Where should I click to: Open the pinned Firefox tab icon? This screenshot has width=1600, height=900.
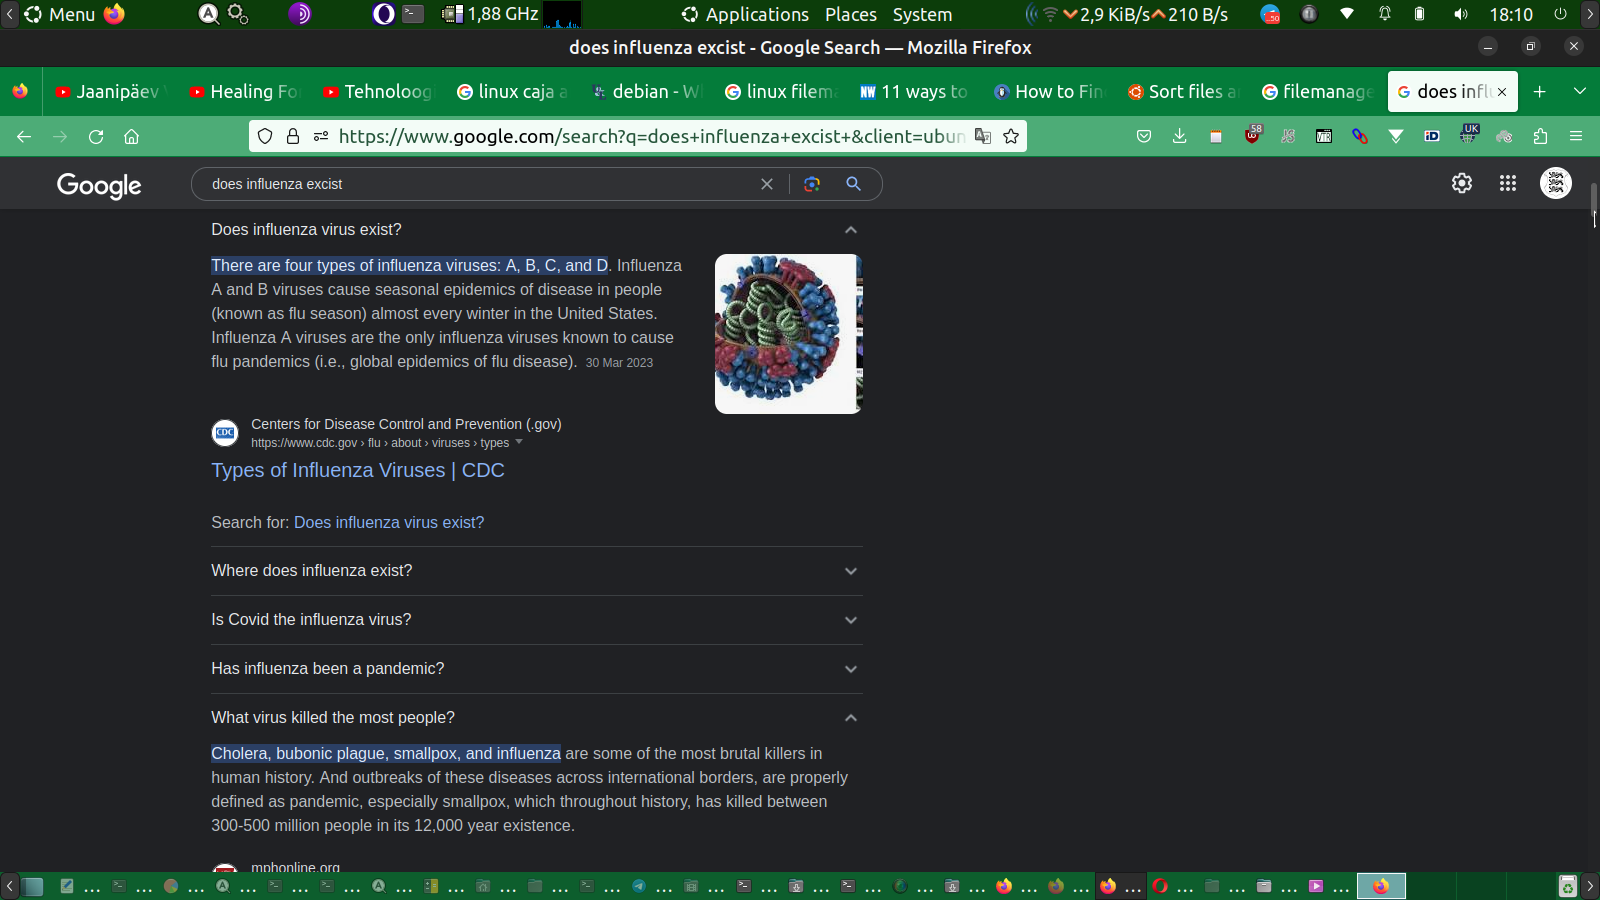click(20, 91)
